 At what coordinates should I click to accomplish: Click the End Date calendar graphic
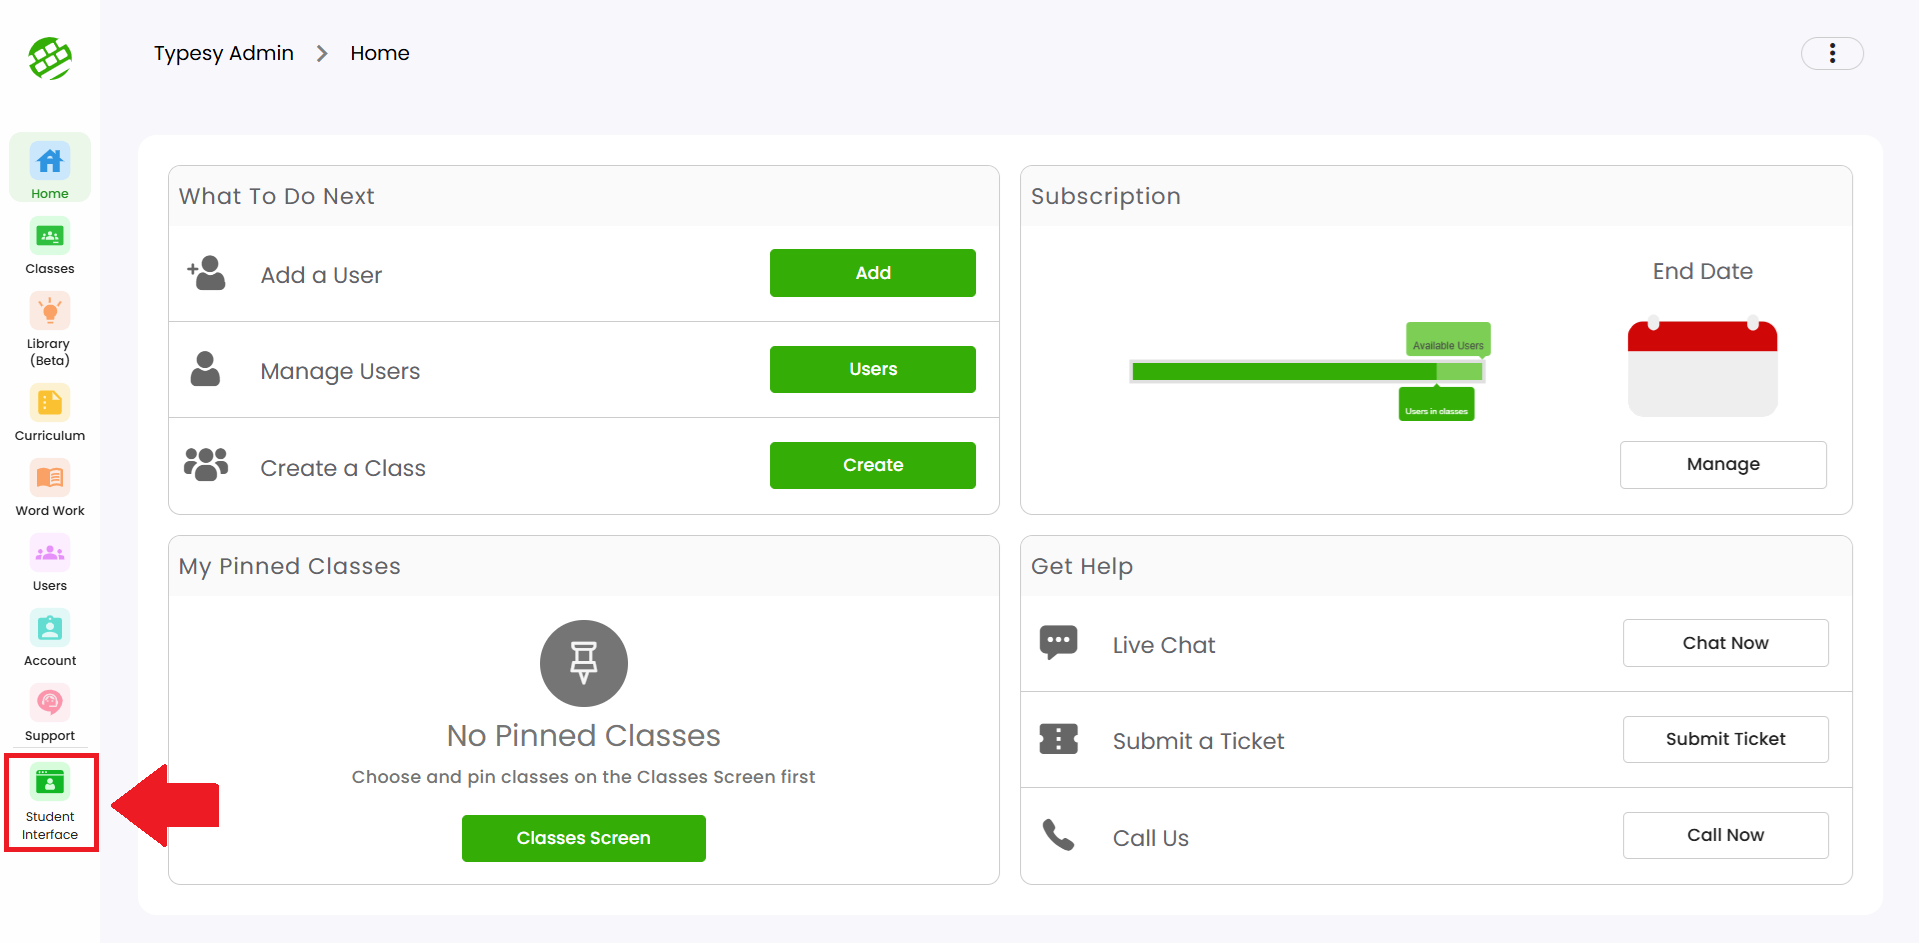click(1702, 368)
